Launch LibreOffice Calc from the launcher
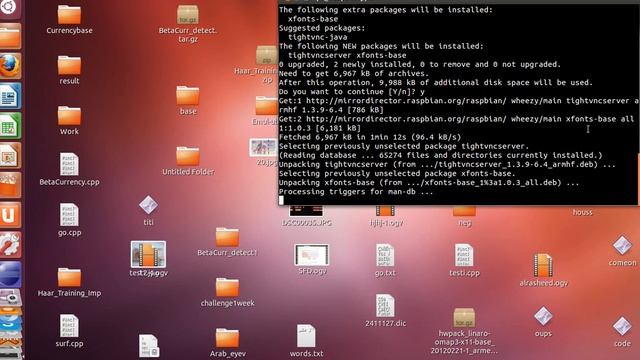The image size is (640, 360). pyautogui.click(x=10, y=126)
